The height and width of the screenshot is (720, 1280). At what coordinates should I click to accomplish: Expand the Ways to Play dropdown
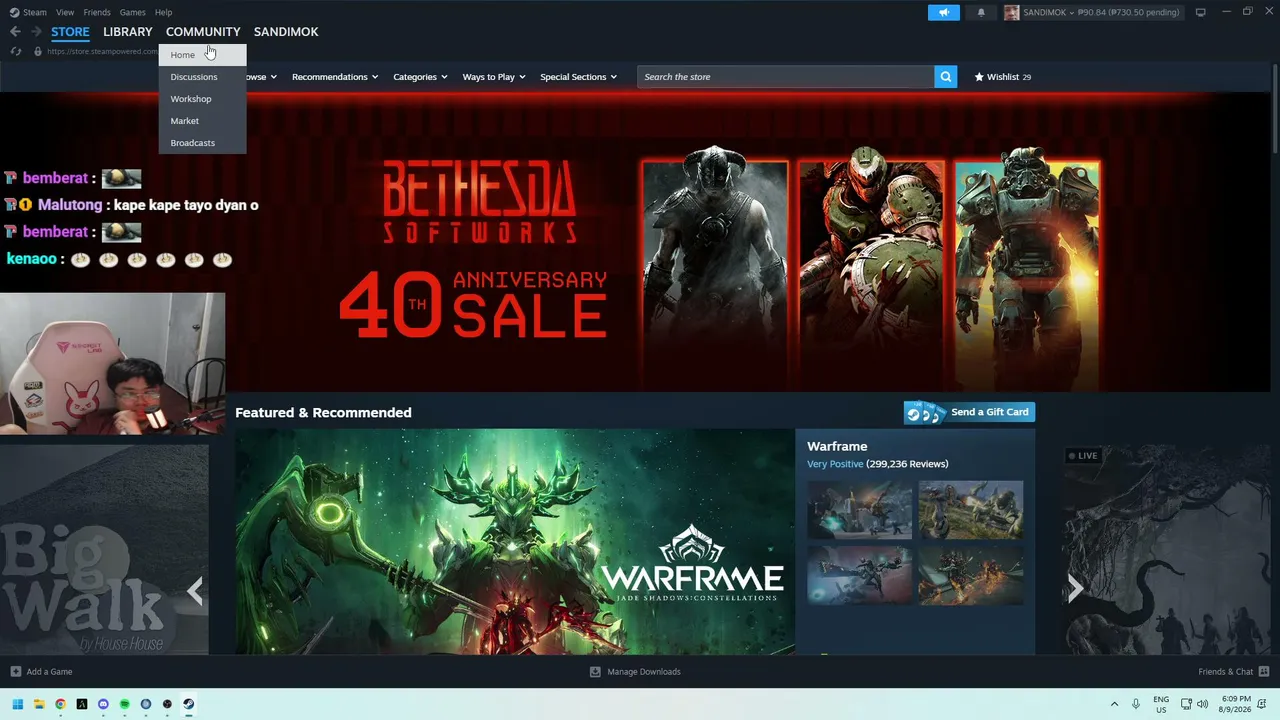coord(494,77)
